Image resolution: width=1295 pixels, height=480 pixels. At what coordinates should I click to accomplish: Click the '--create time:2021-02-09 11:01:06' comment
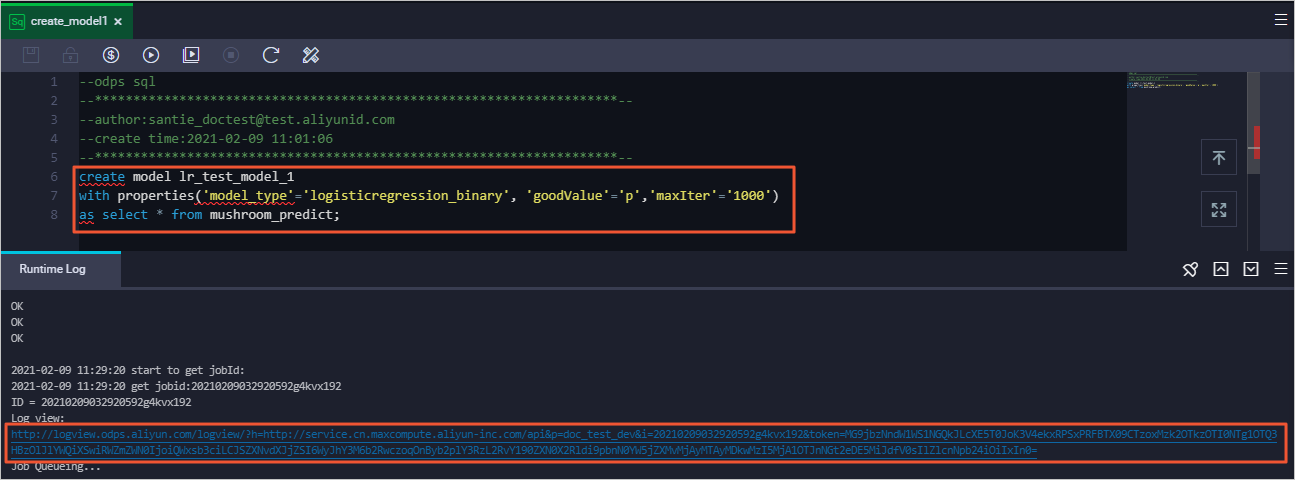[206, 138]
